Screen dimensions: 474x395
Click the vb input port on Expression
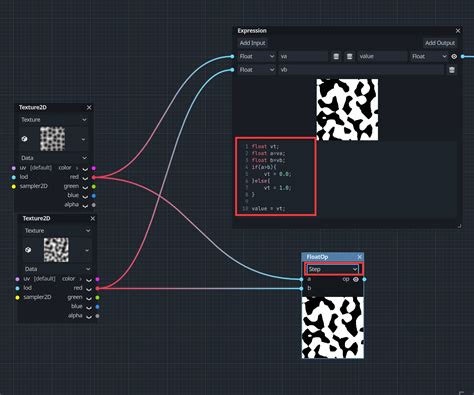pos(232,70)
